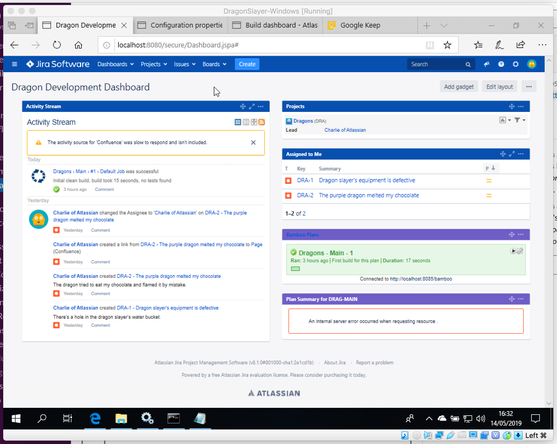The image size is (557, 444).
Task: Move the Activity Stream gadget using its drag handle
Action: click(243, 106)
